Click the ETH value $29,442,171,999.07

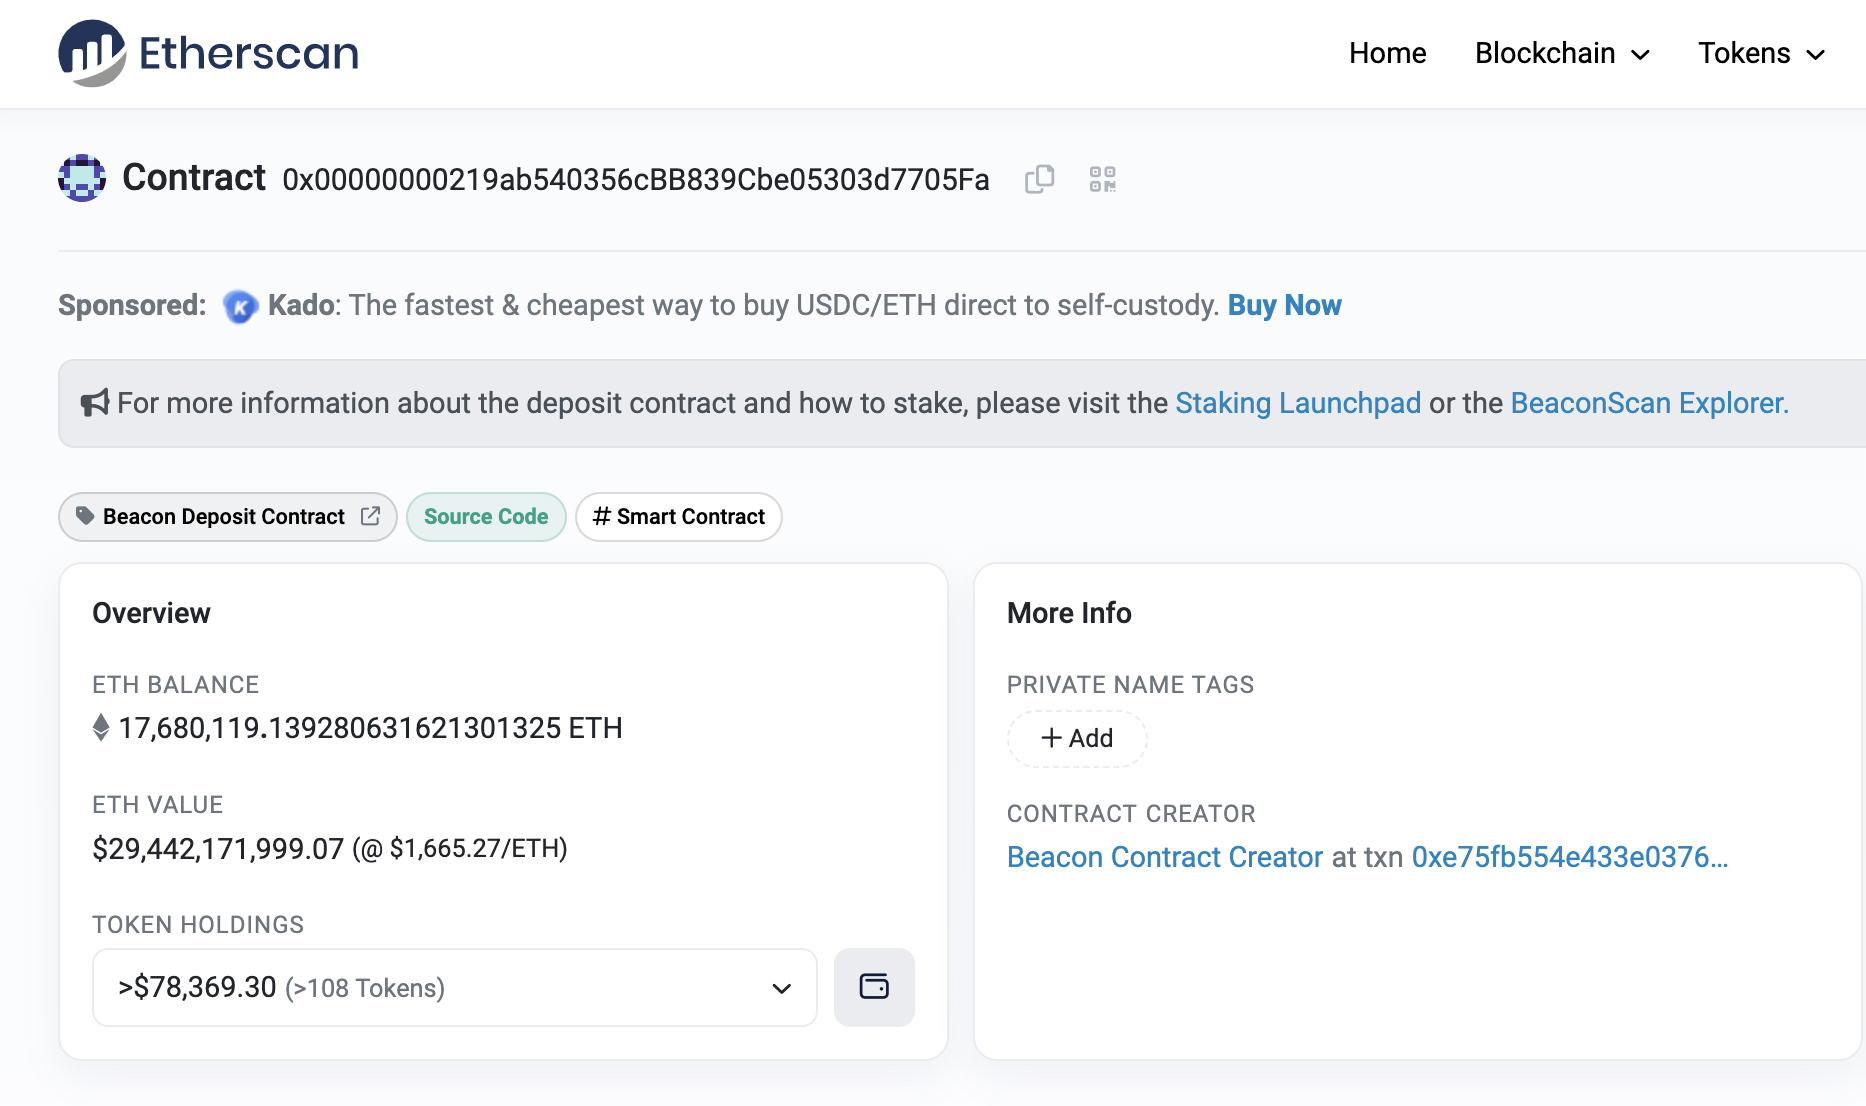coord(218,849)
